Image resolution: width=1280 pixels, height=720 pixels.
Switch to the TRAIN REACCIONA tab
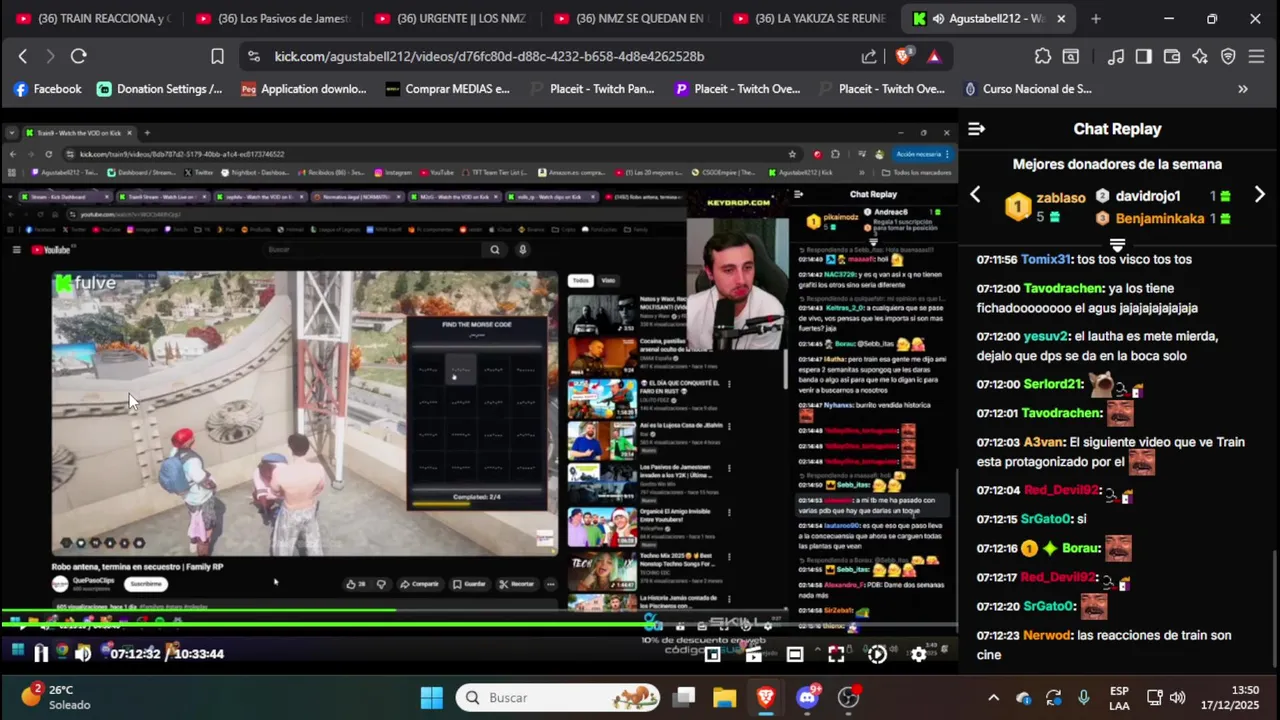pyautogui.click(x=93, y=18)
